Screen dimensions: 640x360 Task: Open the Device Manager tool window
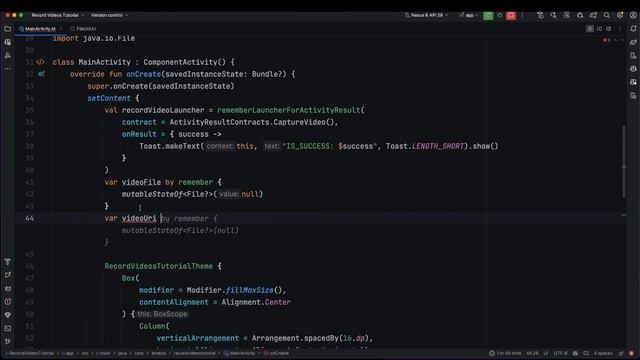point(633,56)
